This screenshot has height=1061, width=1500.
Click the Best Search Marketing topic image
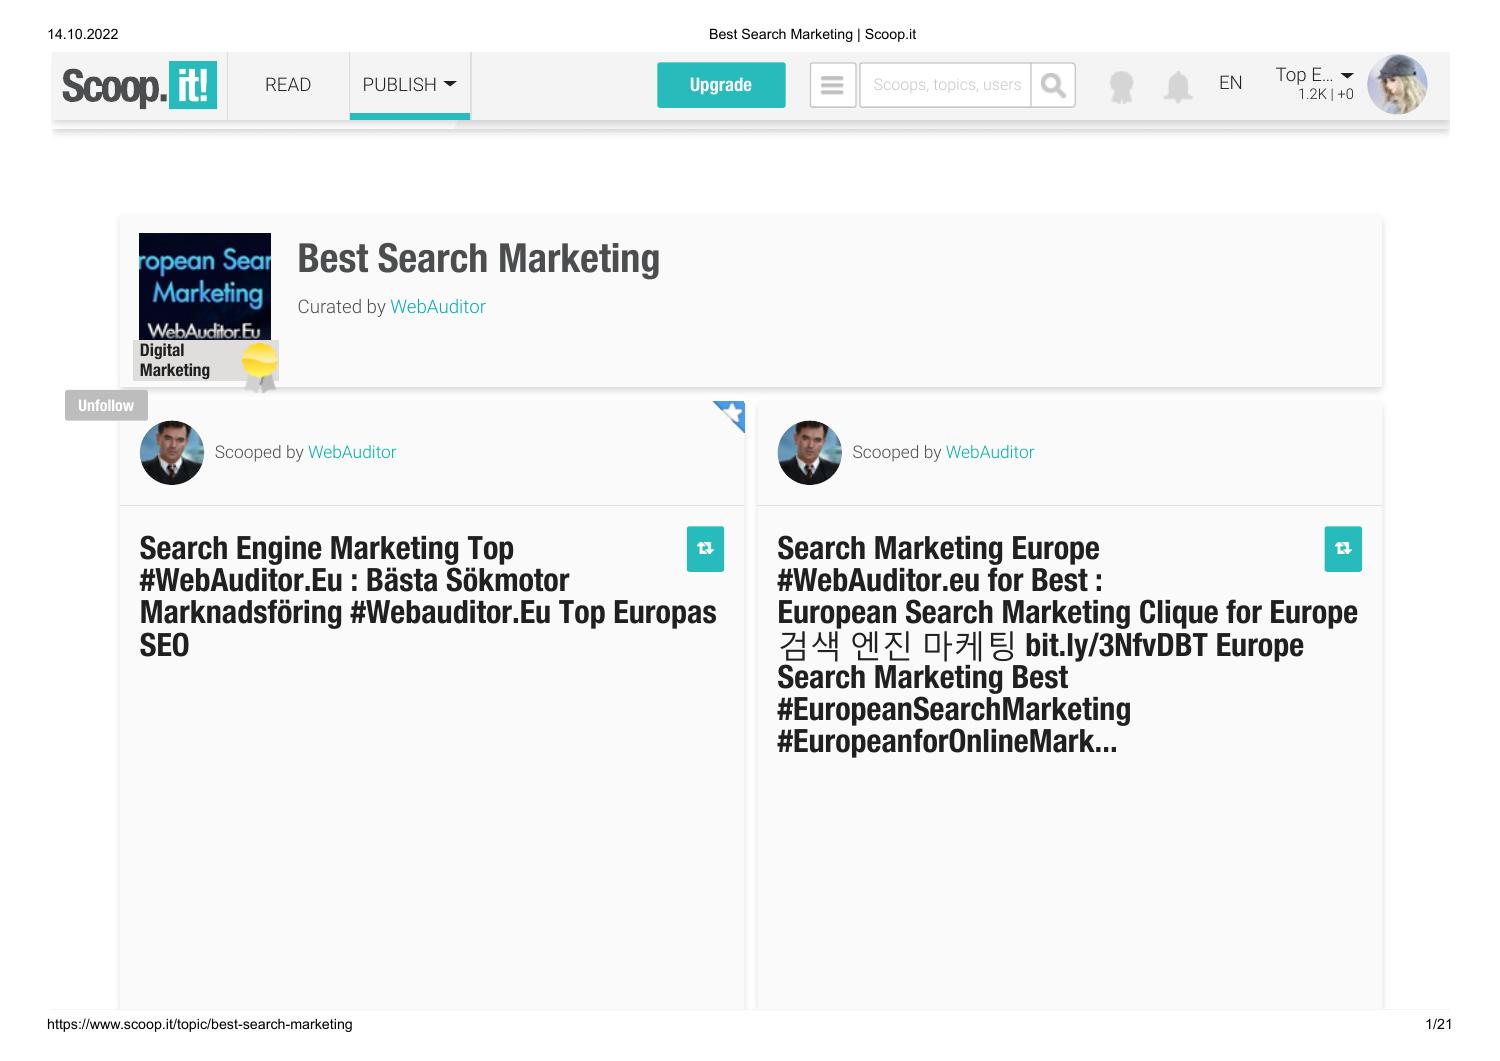click(204, 286)
